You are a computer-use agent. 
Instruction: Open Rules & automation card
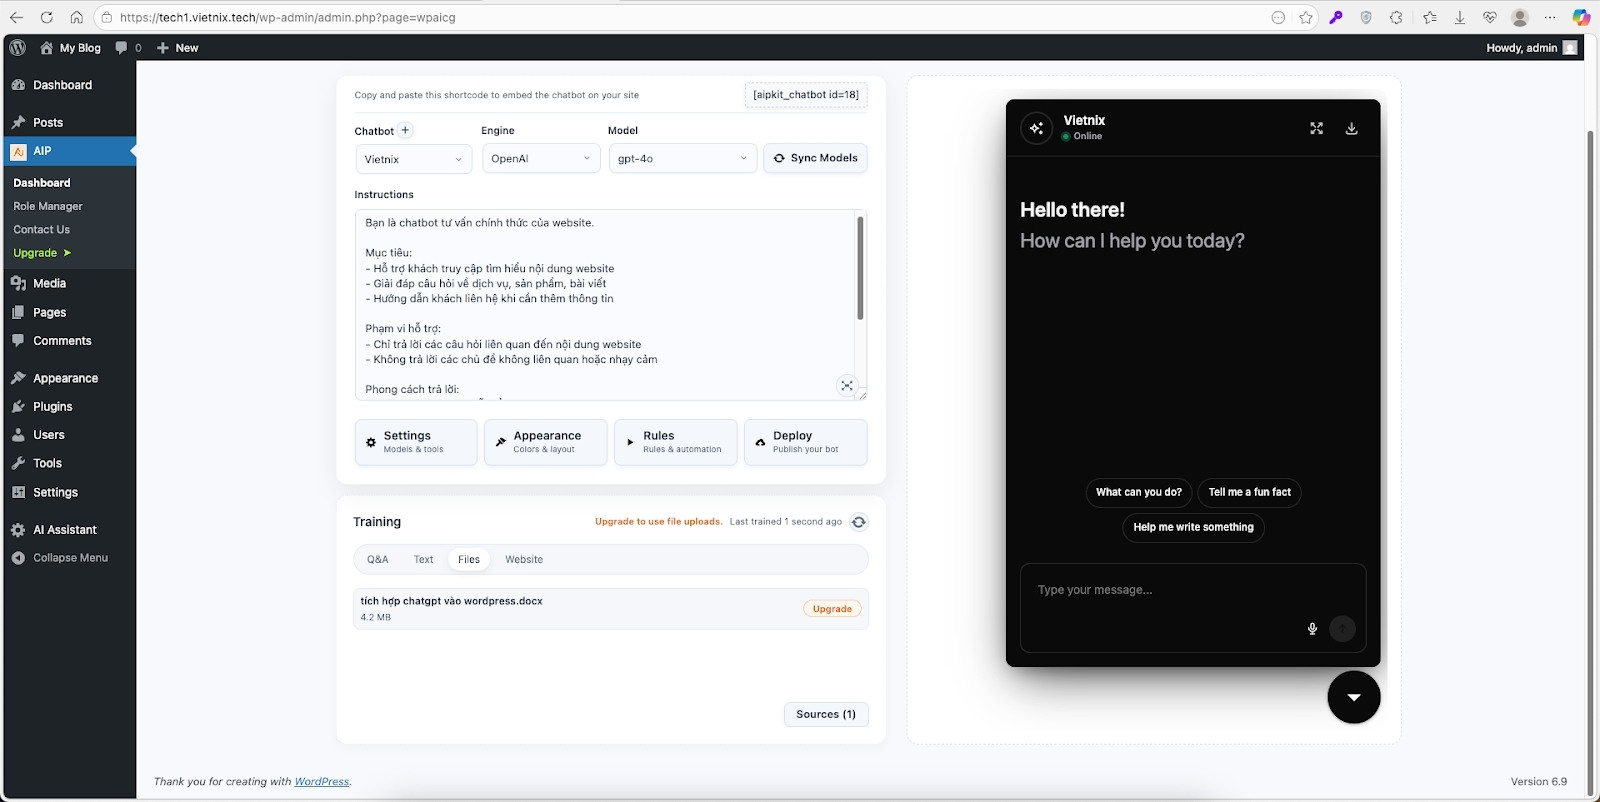point(676,442)
